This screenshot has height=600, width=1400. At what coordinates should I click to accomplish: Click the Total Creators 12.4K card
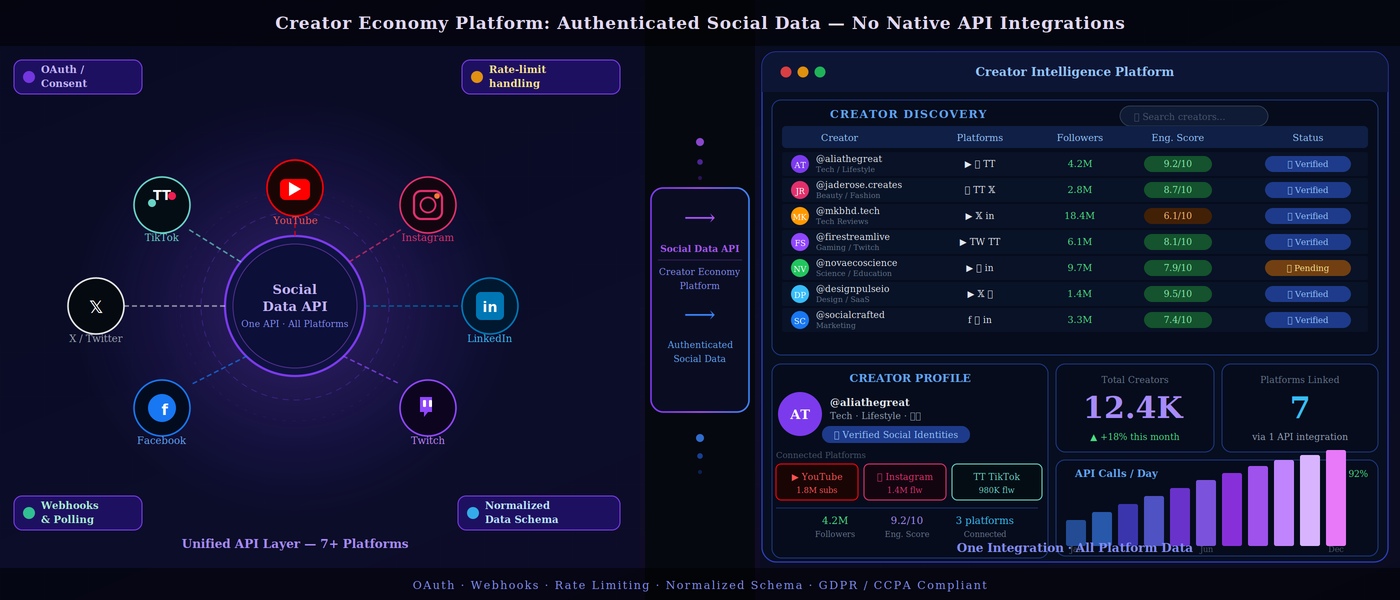pyautogui.click(x=1135, y=408)
